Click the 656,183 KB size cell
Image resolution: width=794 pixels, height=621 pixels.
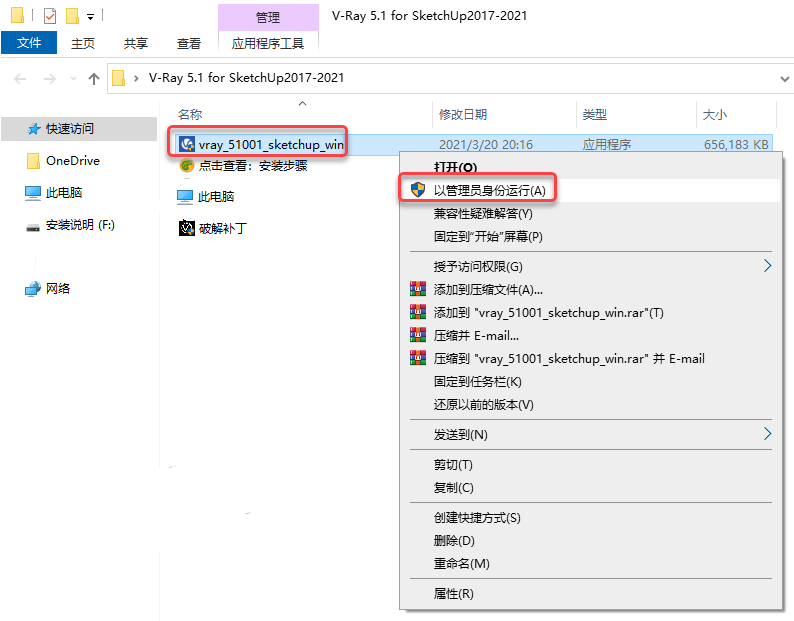(736, 145)
